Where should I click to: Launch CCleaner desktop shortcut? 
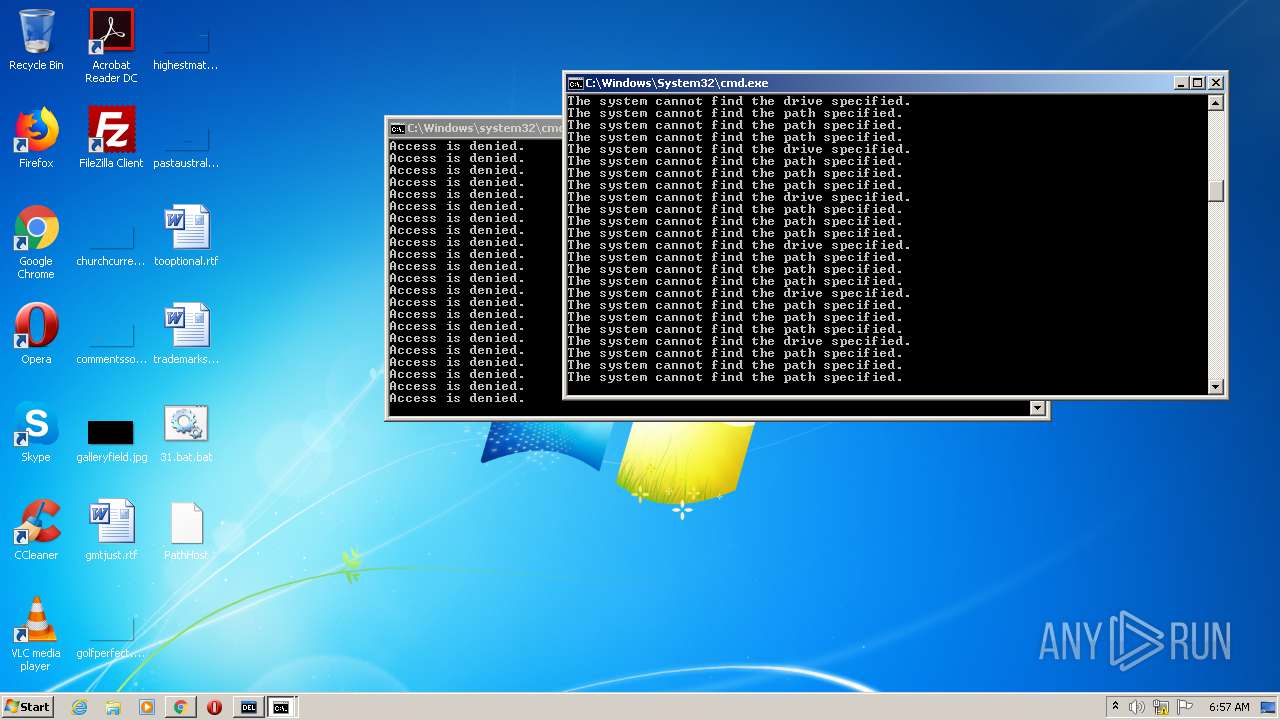click(36, 531)
